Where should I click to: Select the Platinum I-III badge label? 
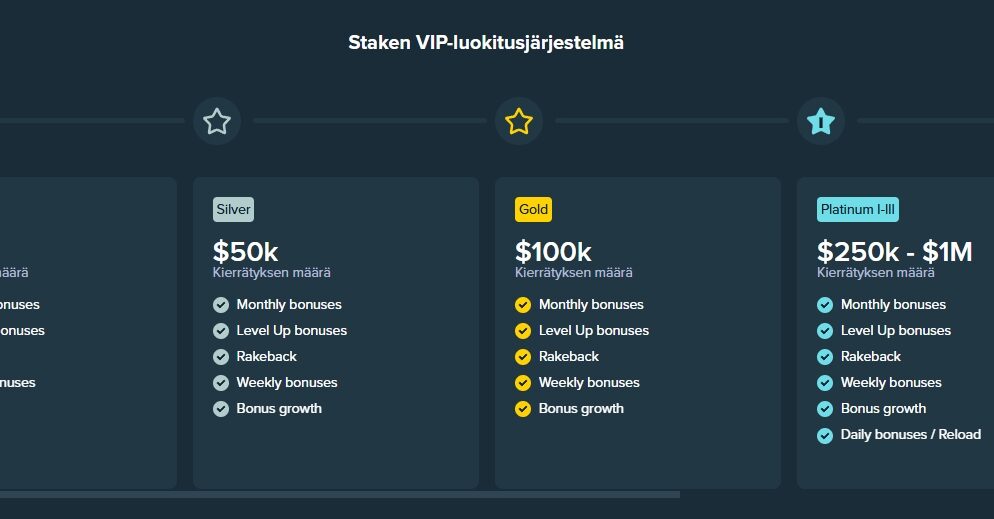pos(858,209)
